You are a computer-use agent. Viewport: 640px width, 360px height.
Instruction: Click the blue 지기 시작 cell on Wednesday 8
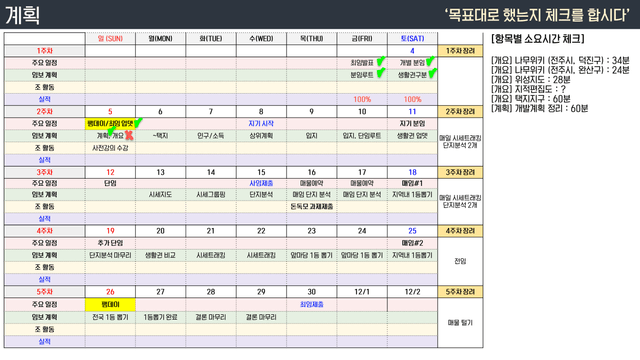point(261,123)
